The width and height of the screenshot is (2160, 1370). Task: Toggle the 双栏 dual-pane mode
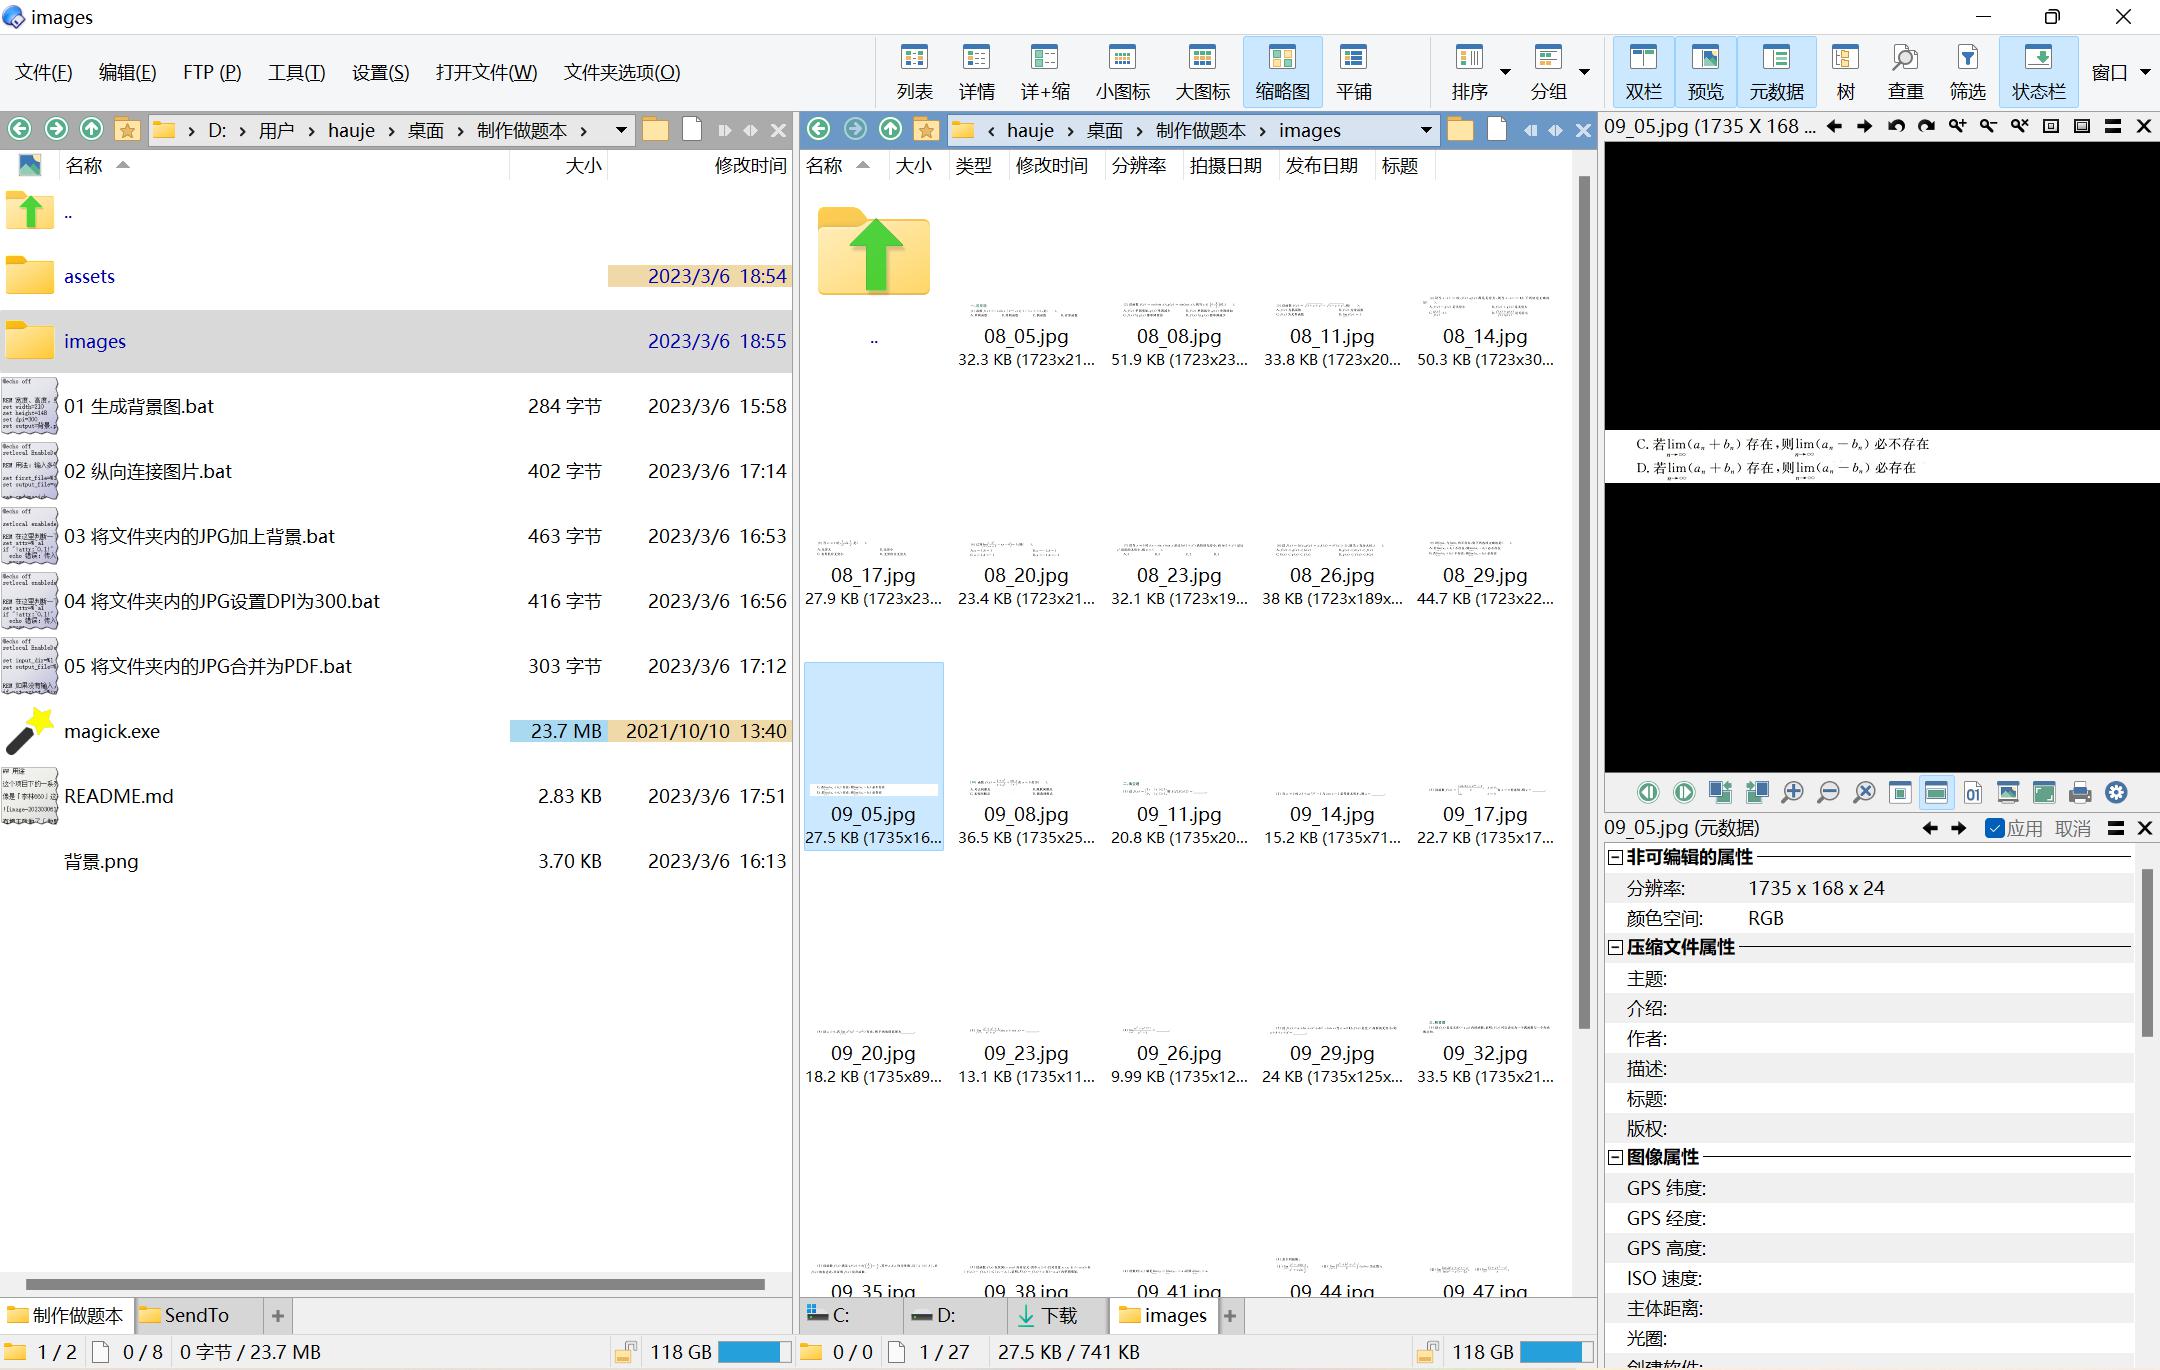[1643, 72]
